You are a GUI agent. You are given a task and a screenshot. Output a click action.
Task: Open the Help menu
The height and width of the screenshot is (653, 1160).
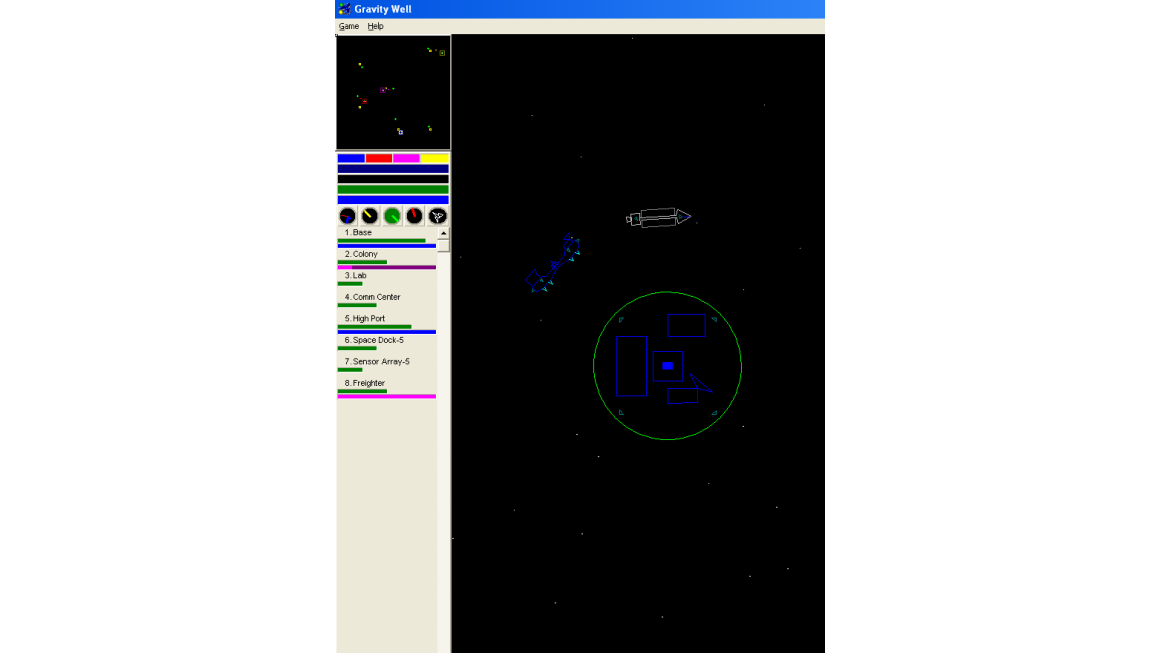tap(375, 26)
